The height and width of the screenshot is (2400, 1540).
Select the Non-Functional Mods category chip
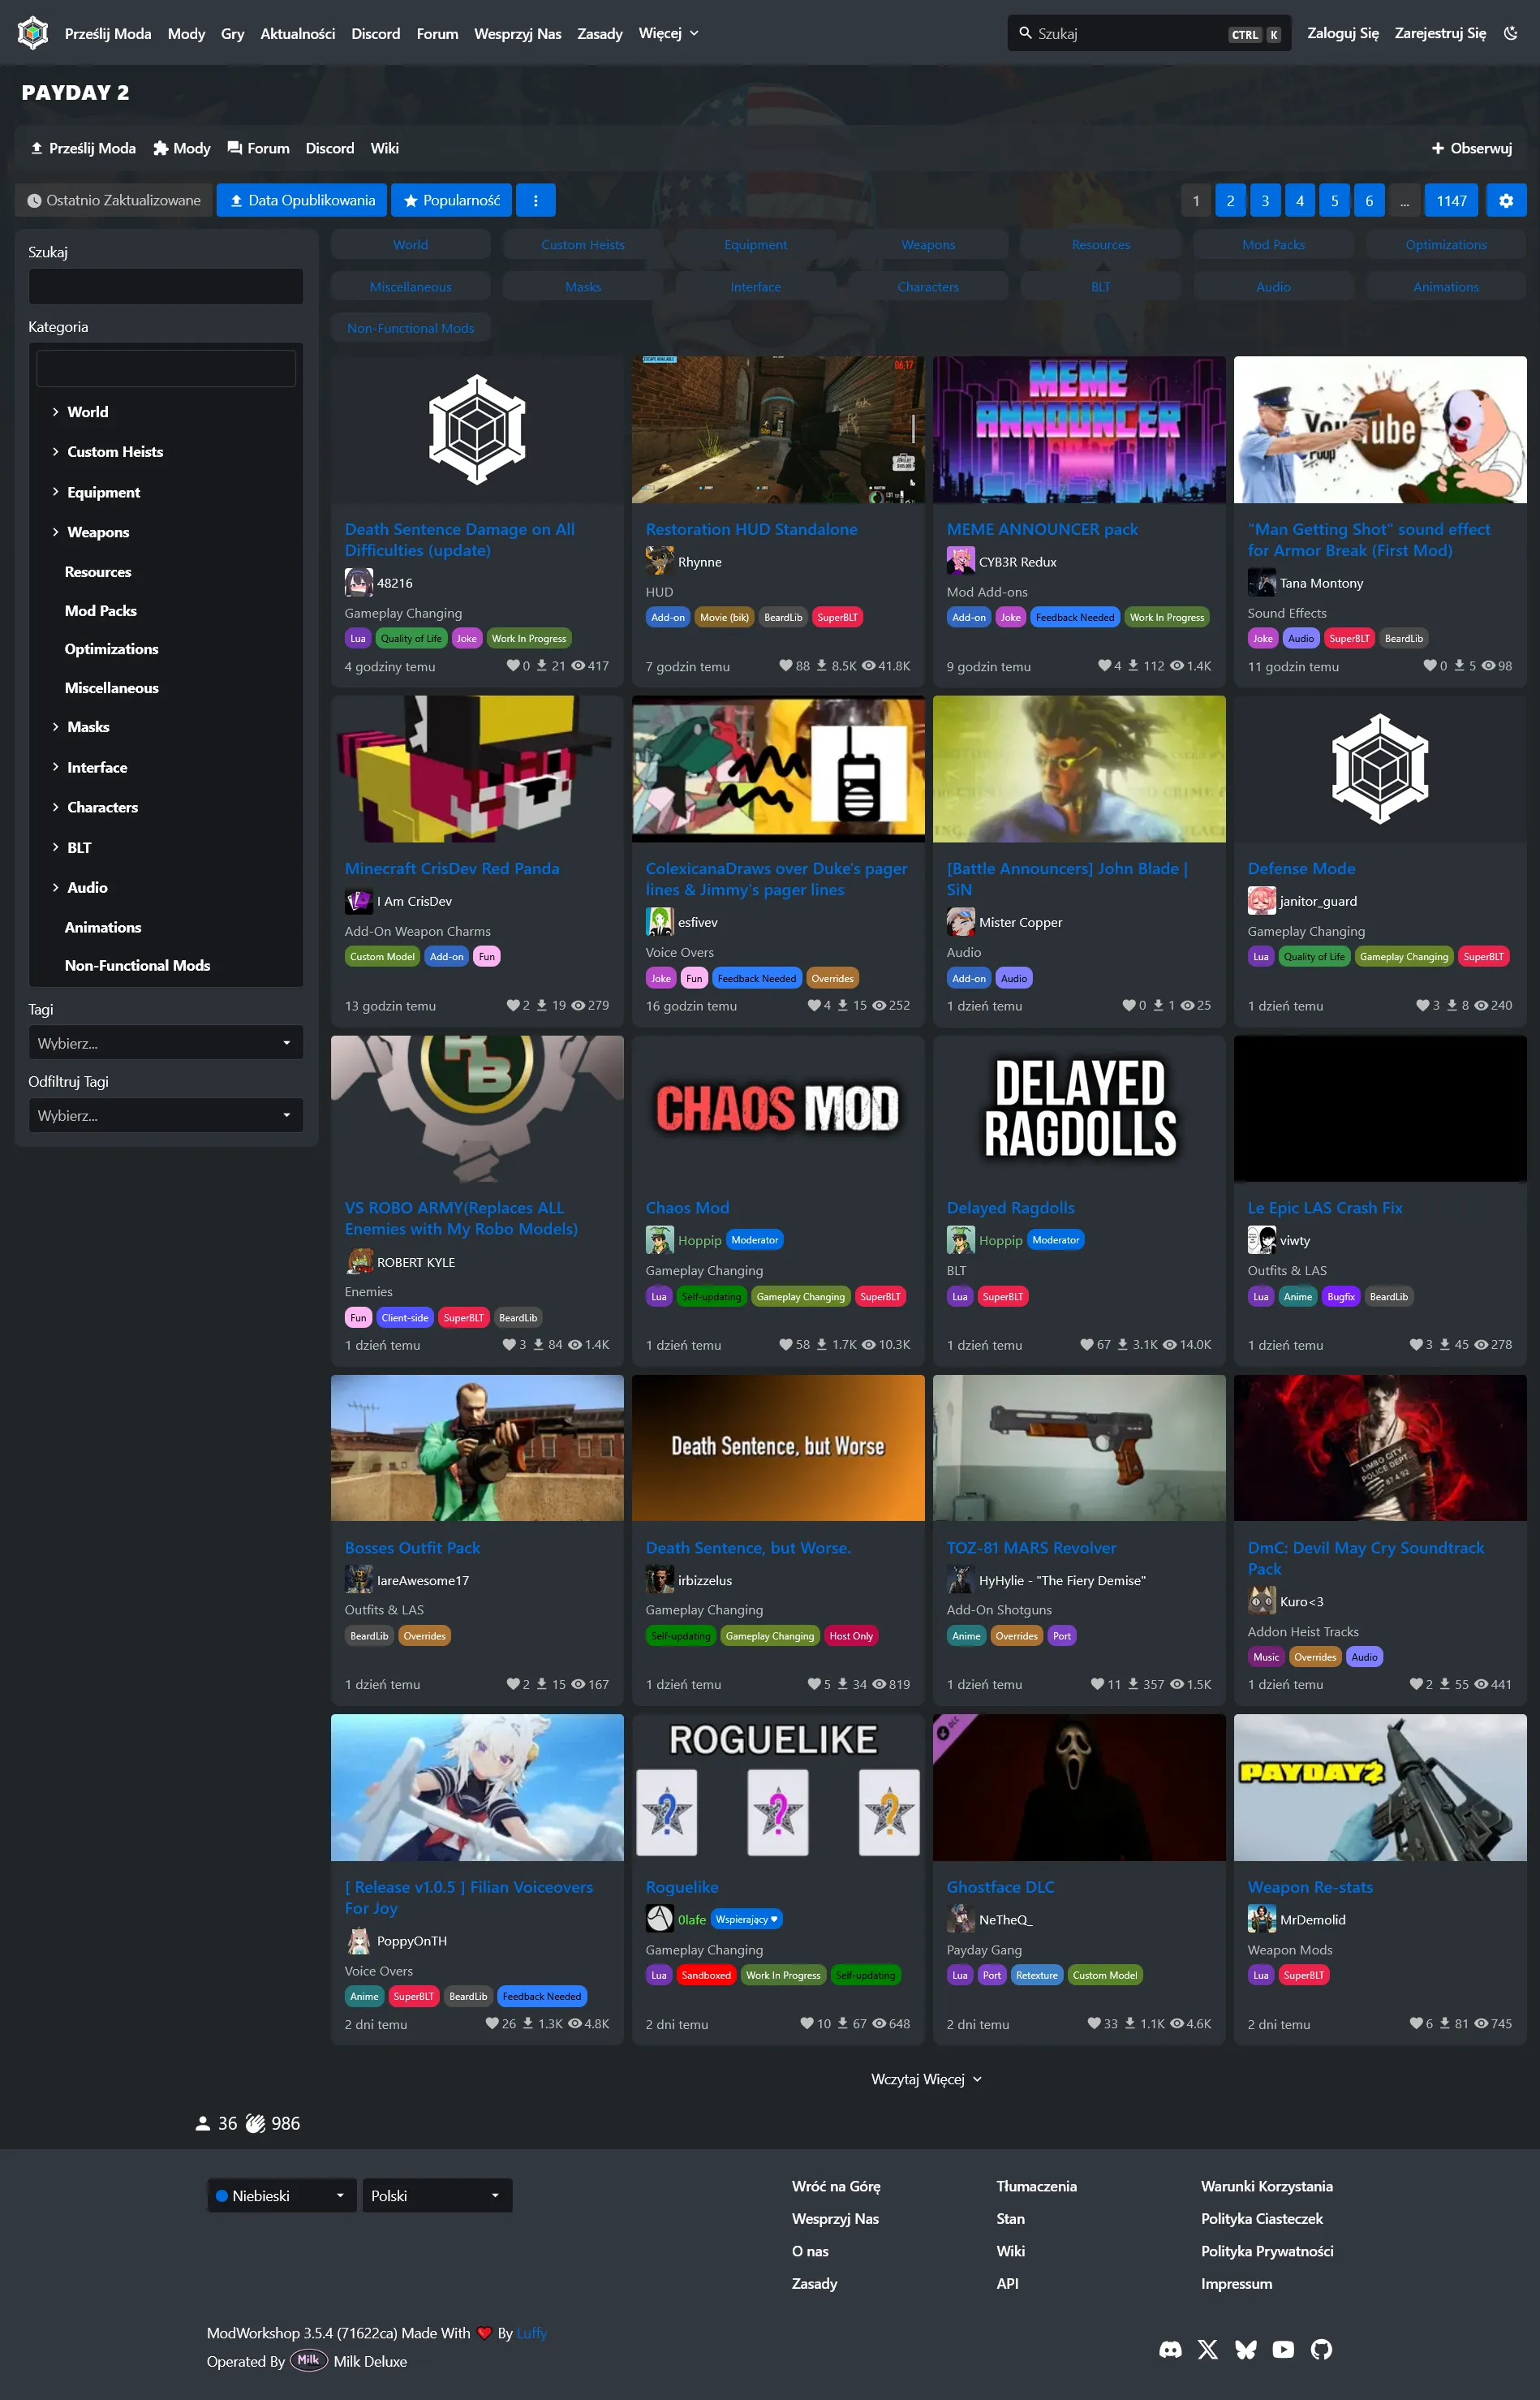click(410, 328)
